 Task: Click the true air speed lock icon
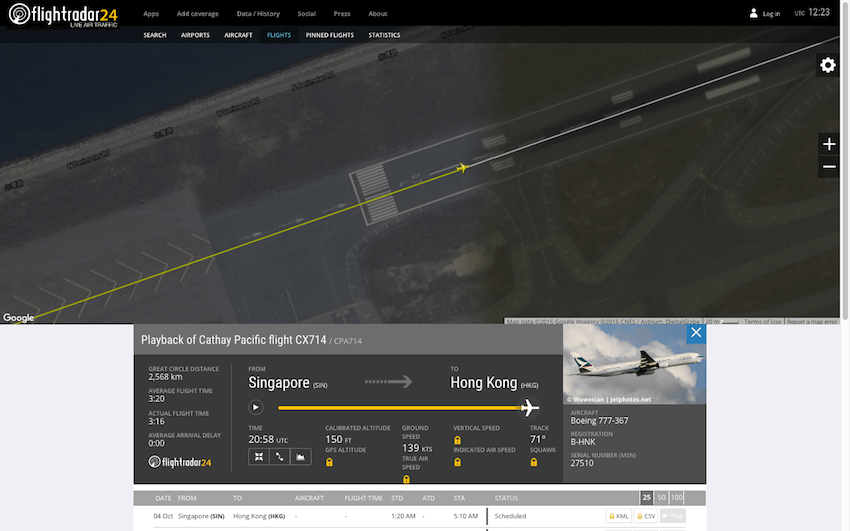pyautogui.click(x=406, y=479)
